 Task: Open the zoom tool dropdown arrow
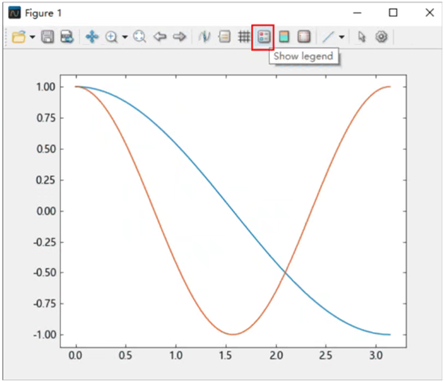click(x=125, y=37)
